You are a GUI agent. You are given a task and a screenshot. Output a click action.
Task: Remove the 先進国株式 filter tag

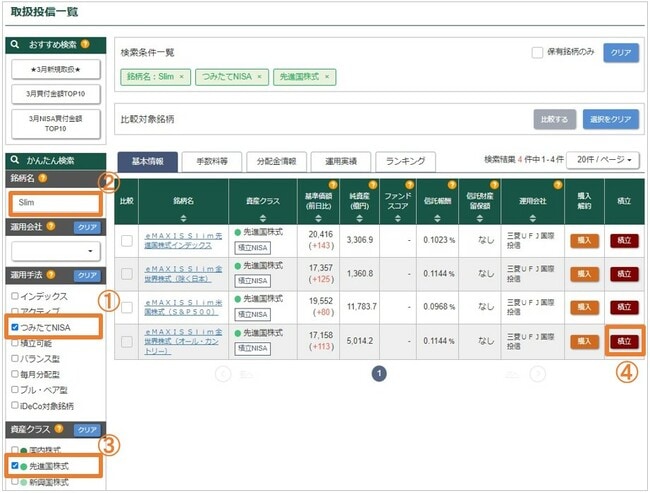pyautogui.click(x=327, y=77)
